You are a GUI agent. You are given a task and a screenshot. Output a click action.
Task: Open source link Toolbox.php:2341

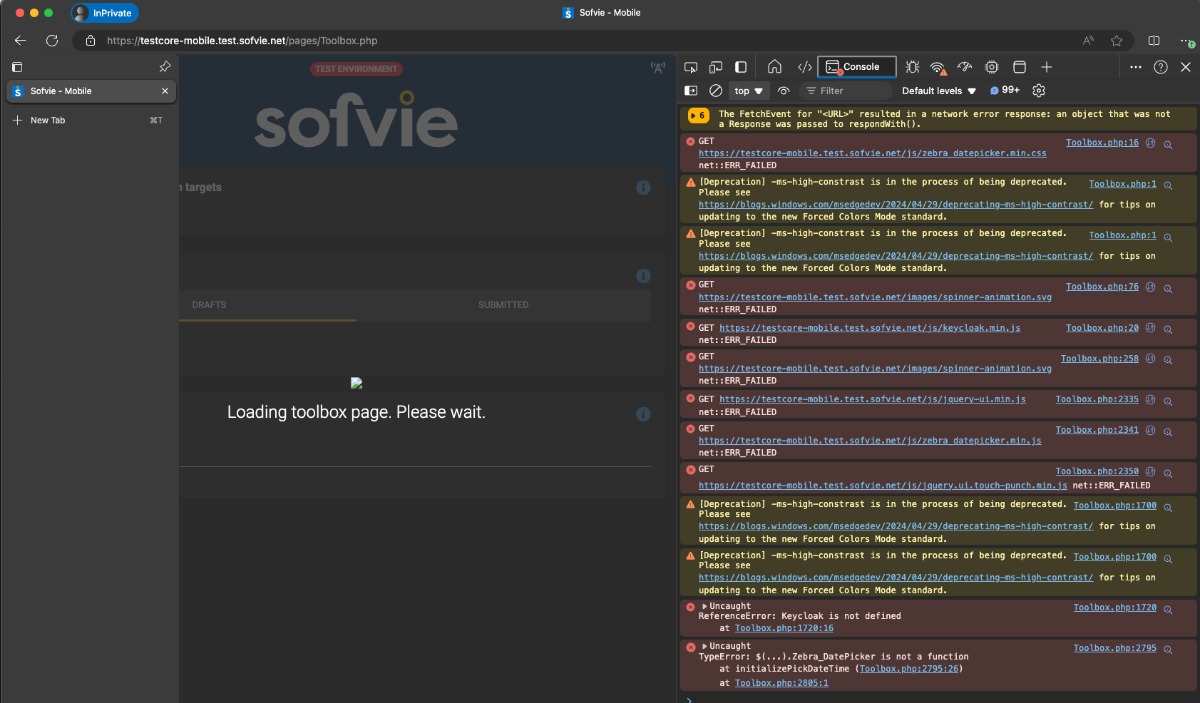tap(1097, 430)
